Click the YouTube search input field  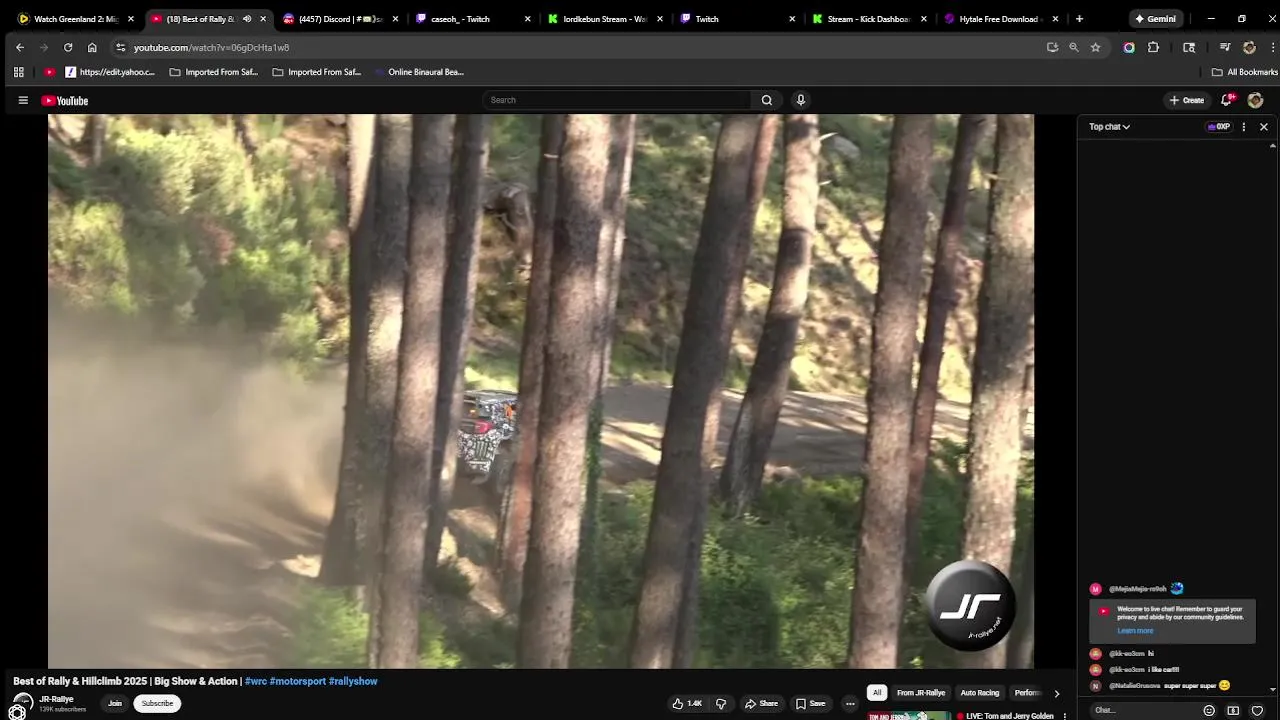coord(617,100)
